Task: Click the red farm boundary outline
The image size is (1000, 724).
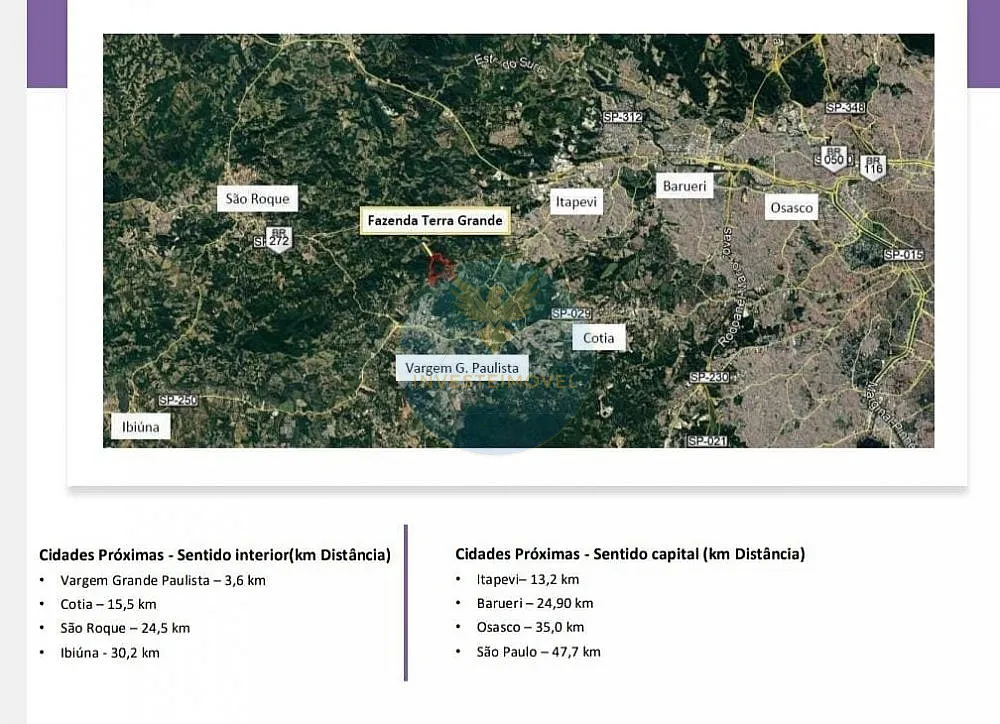Action: [x=440, y=269]
